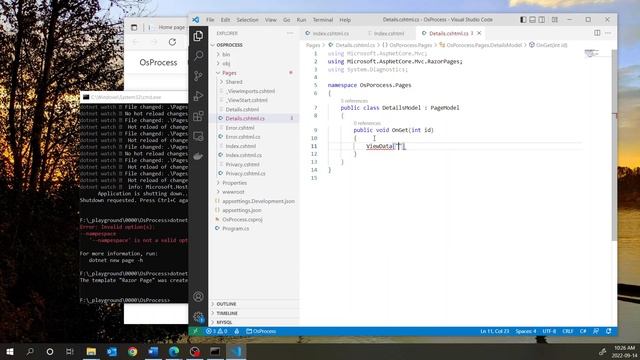The height and width of the screenshot is (360, 640).
Task: Open Source Control view in activity bar
Action: click(x=198, y=76)
